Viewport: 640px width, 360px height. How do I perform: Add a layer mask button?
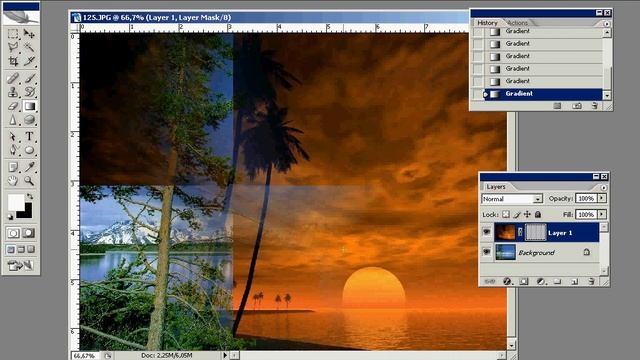[x=524, y=282]
